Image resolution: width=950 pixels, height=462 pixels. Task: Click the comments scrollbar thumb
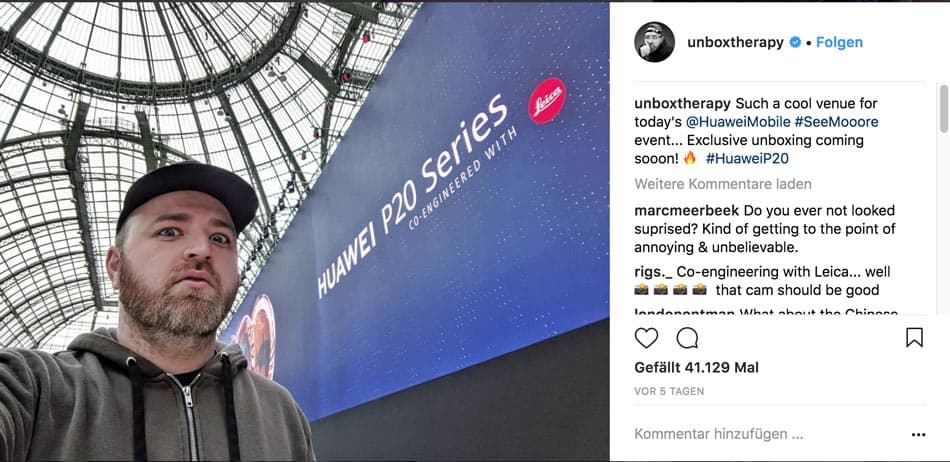943,109
